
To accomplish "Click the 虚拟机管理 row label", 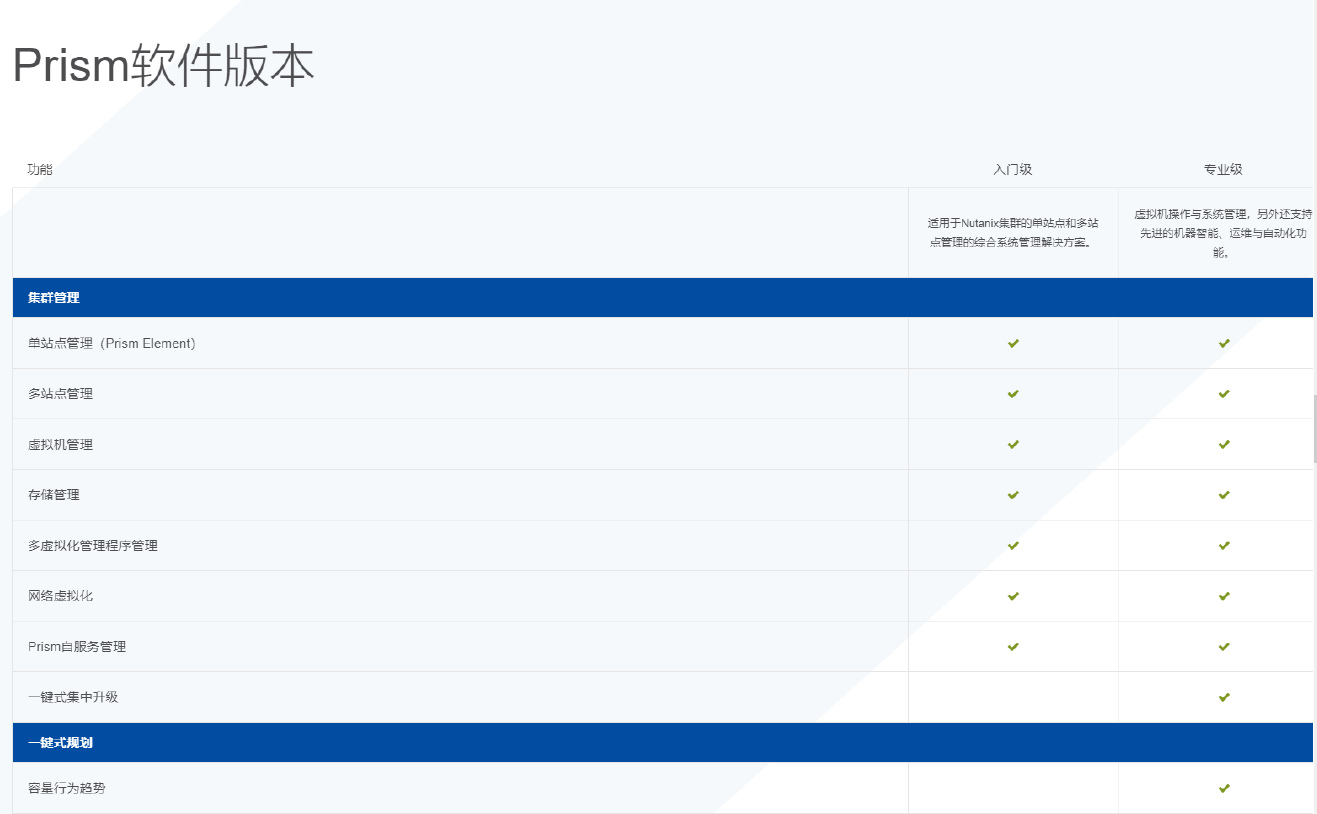I will point(60,444).
